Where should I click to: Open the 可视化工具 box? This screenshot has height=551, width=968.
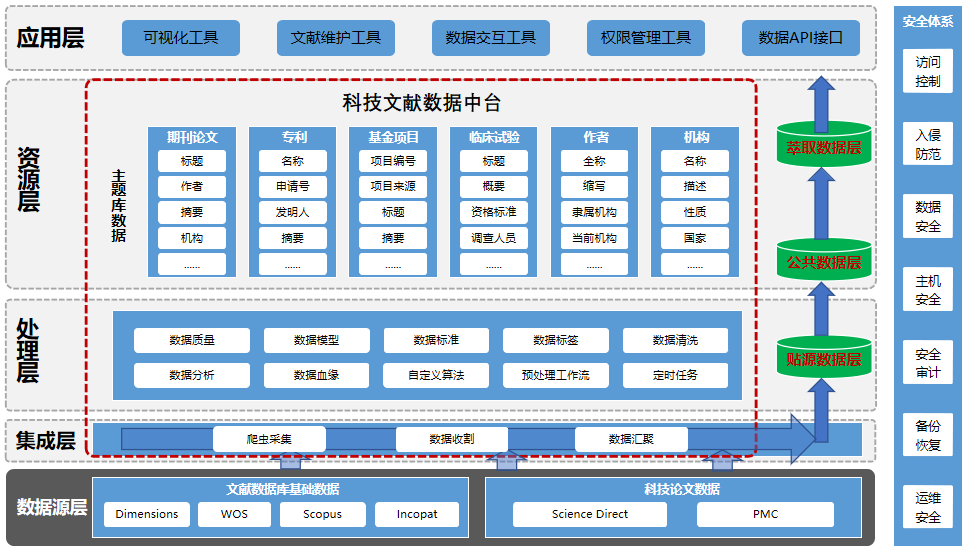pyautogui.click(x=180, y=38)
